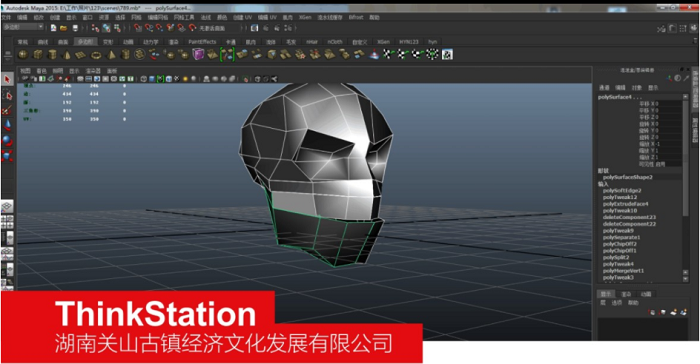Open the Create UV menu
This screenshot has width=700, height=364.
pos(242,17)
